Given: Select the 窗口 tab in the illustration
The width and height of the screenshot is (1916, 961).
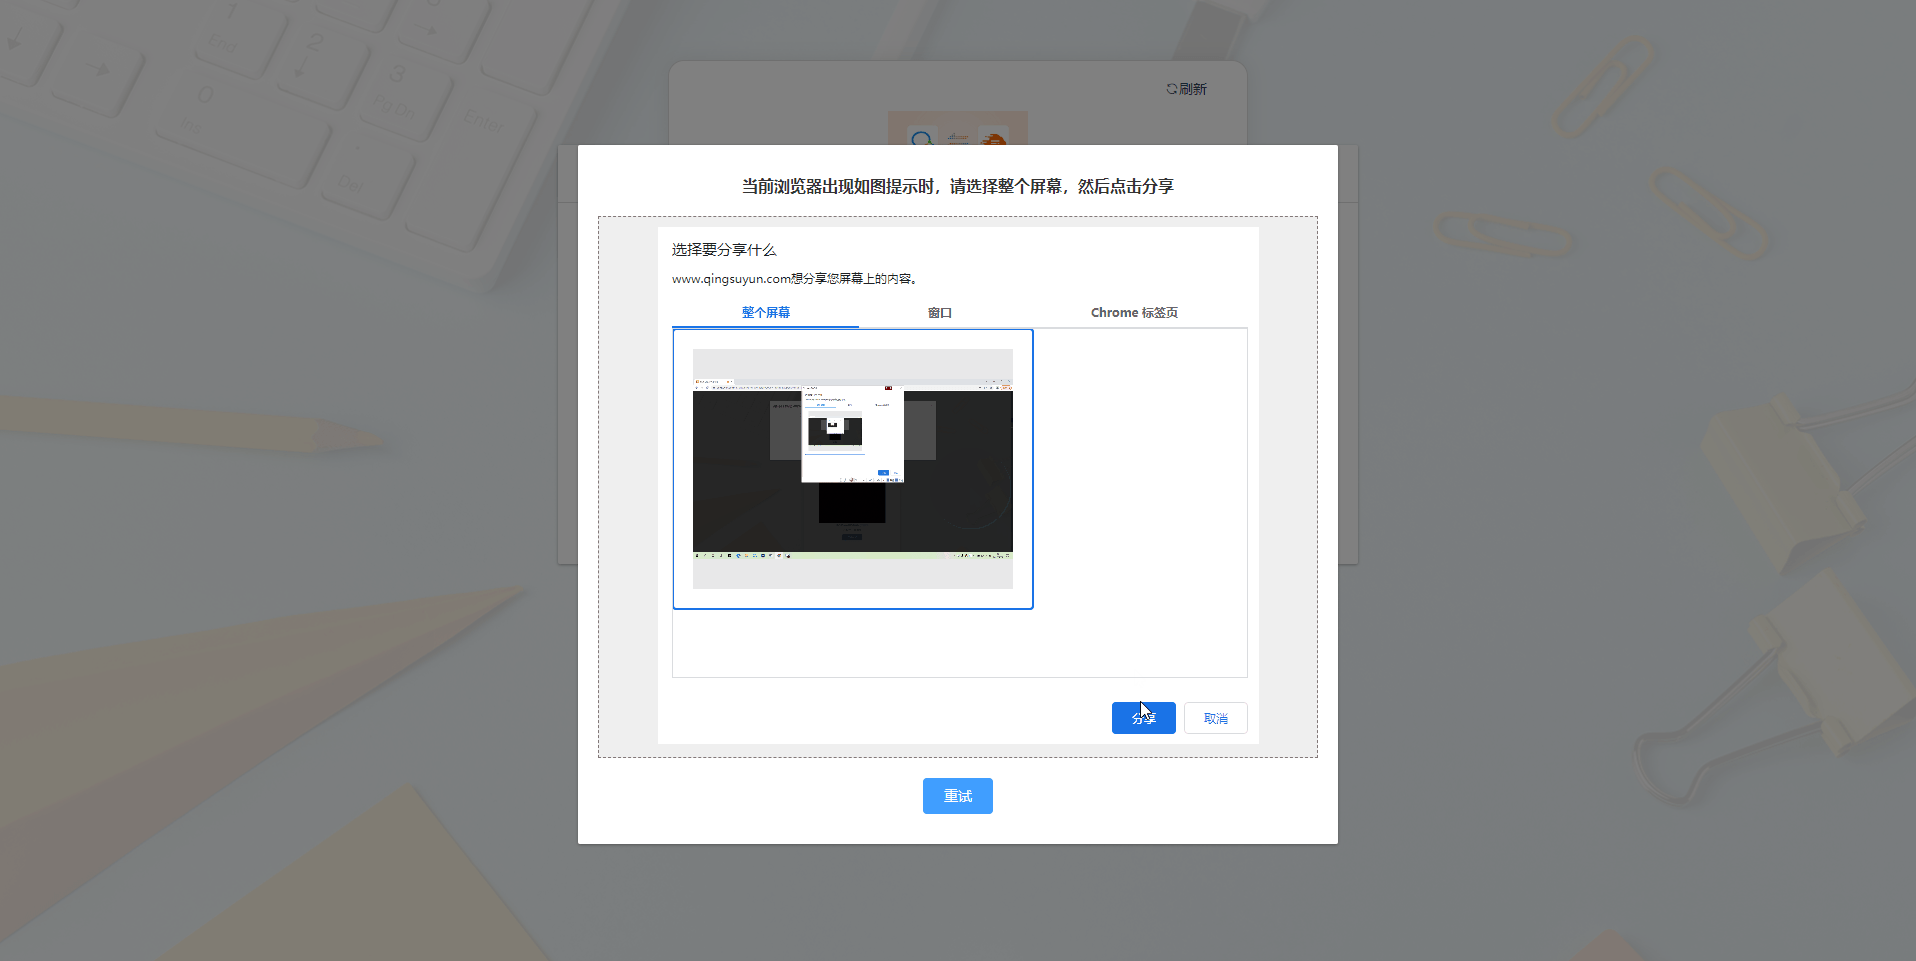Looking at the screenshot, I should [940, 313].
